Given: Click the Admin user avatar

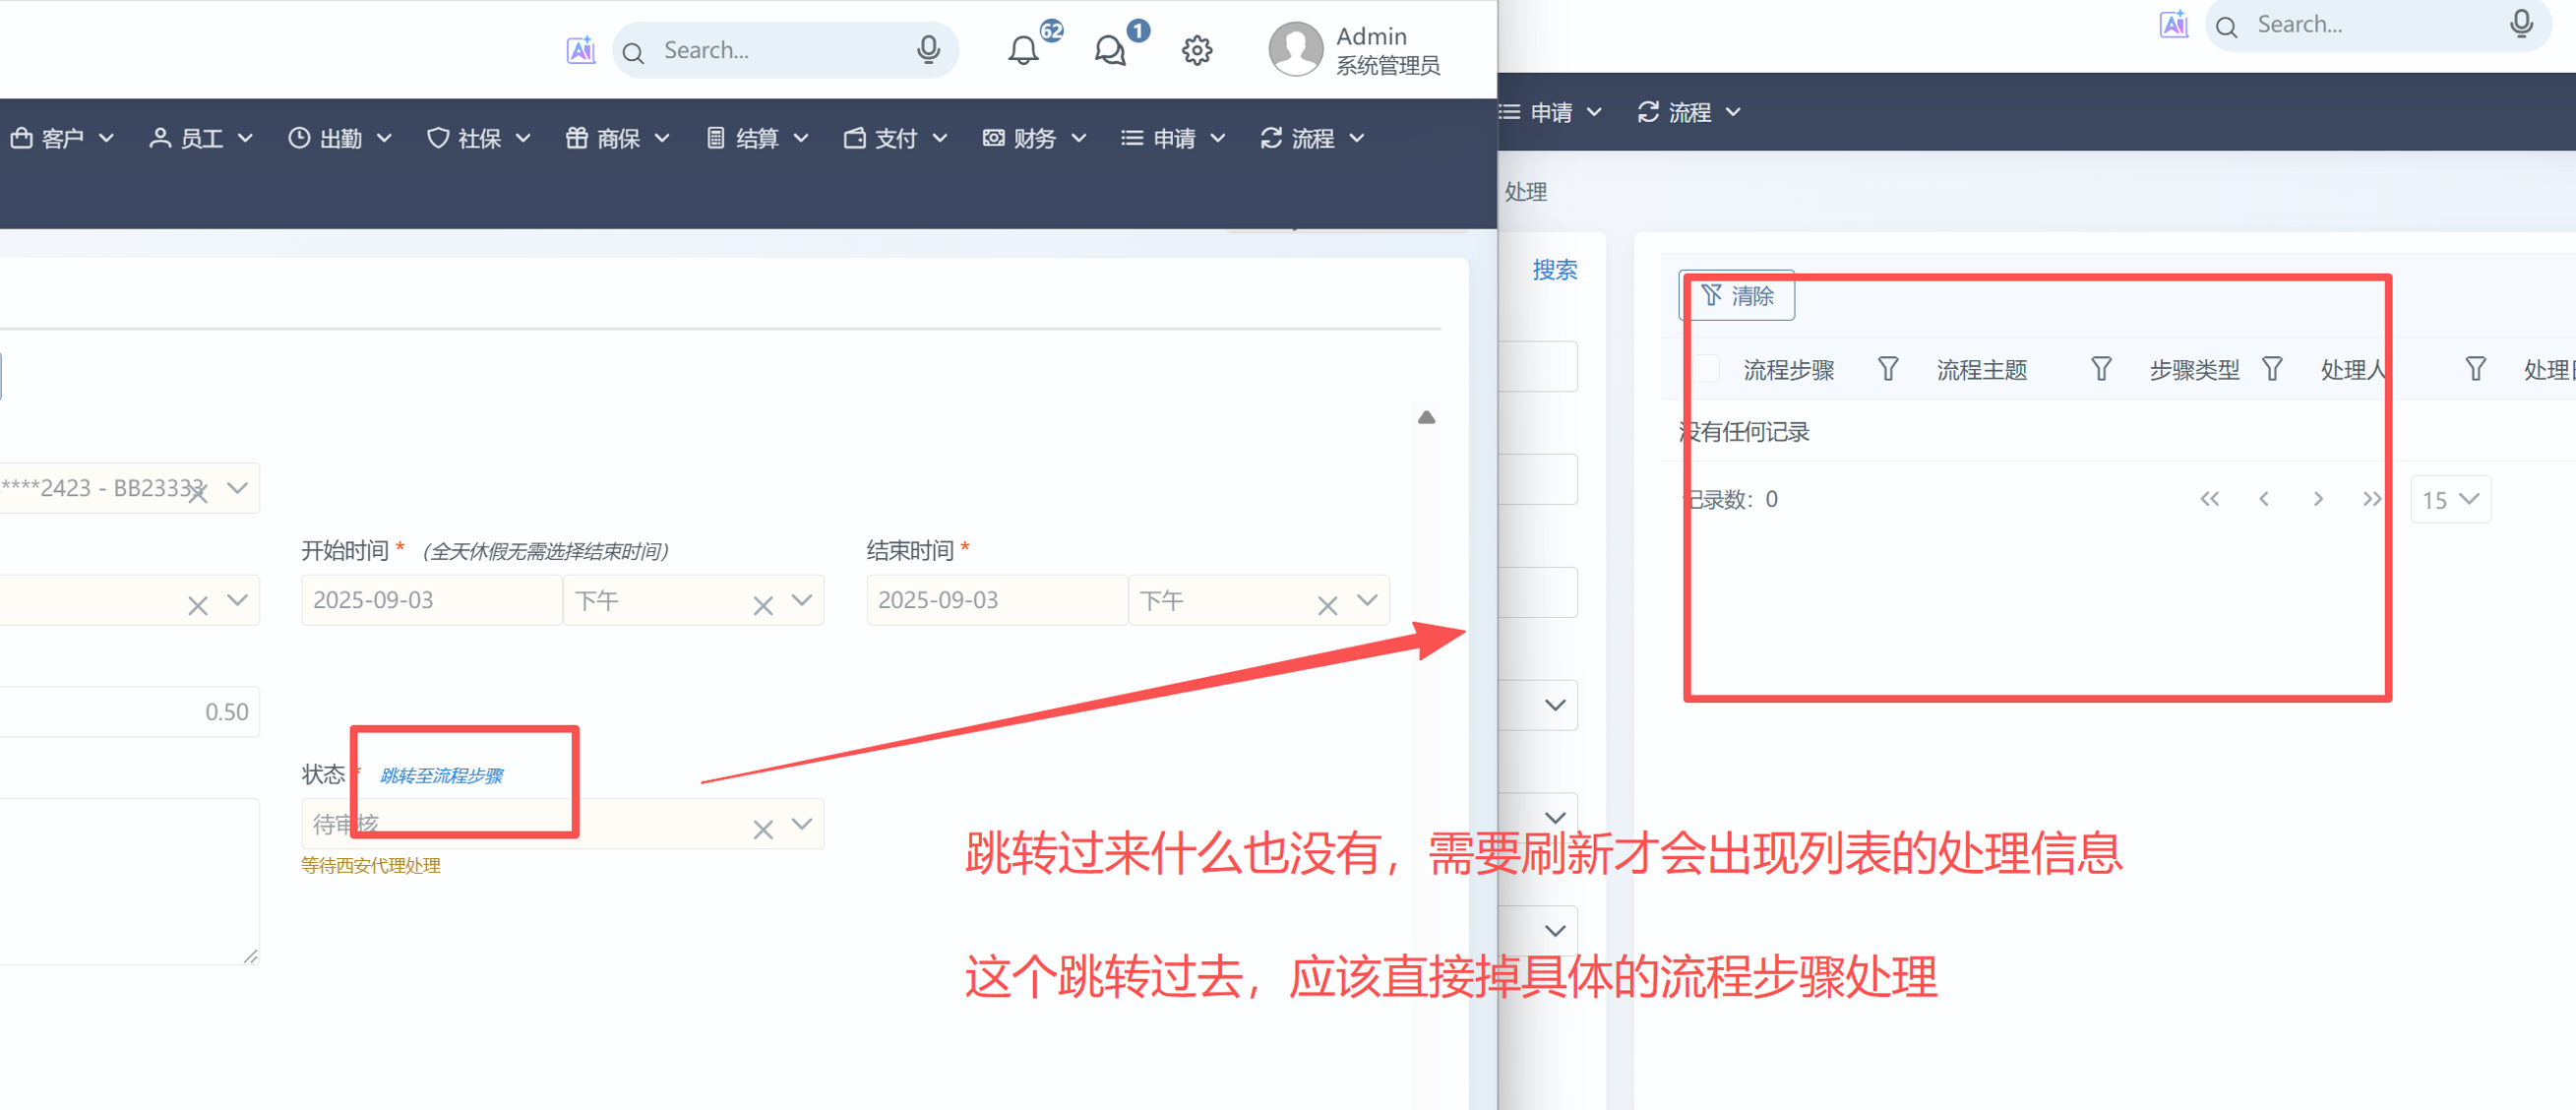Looking at the screenshot, I should point(1295,49).
